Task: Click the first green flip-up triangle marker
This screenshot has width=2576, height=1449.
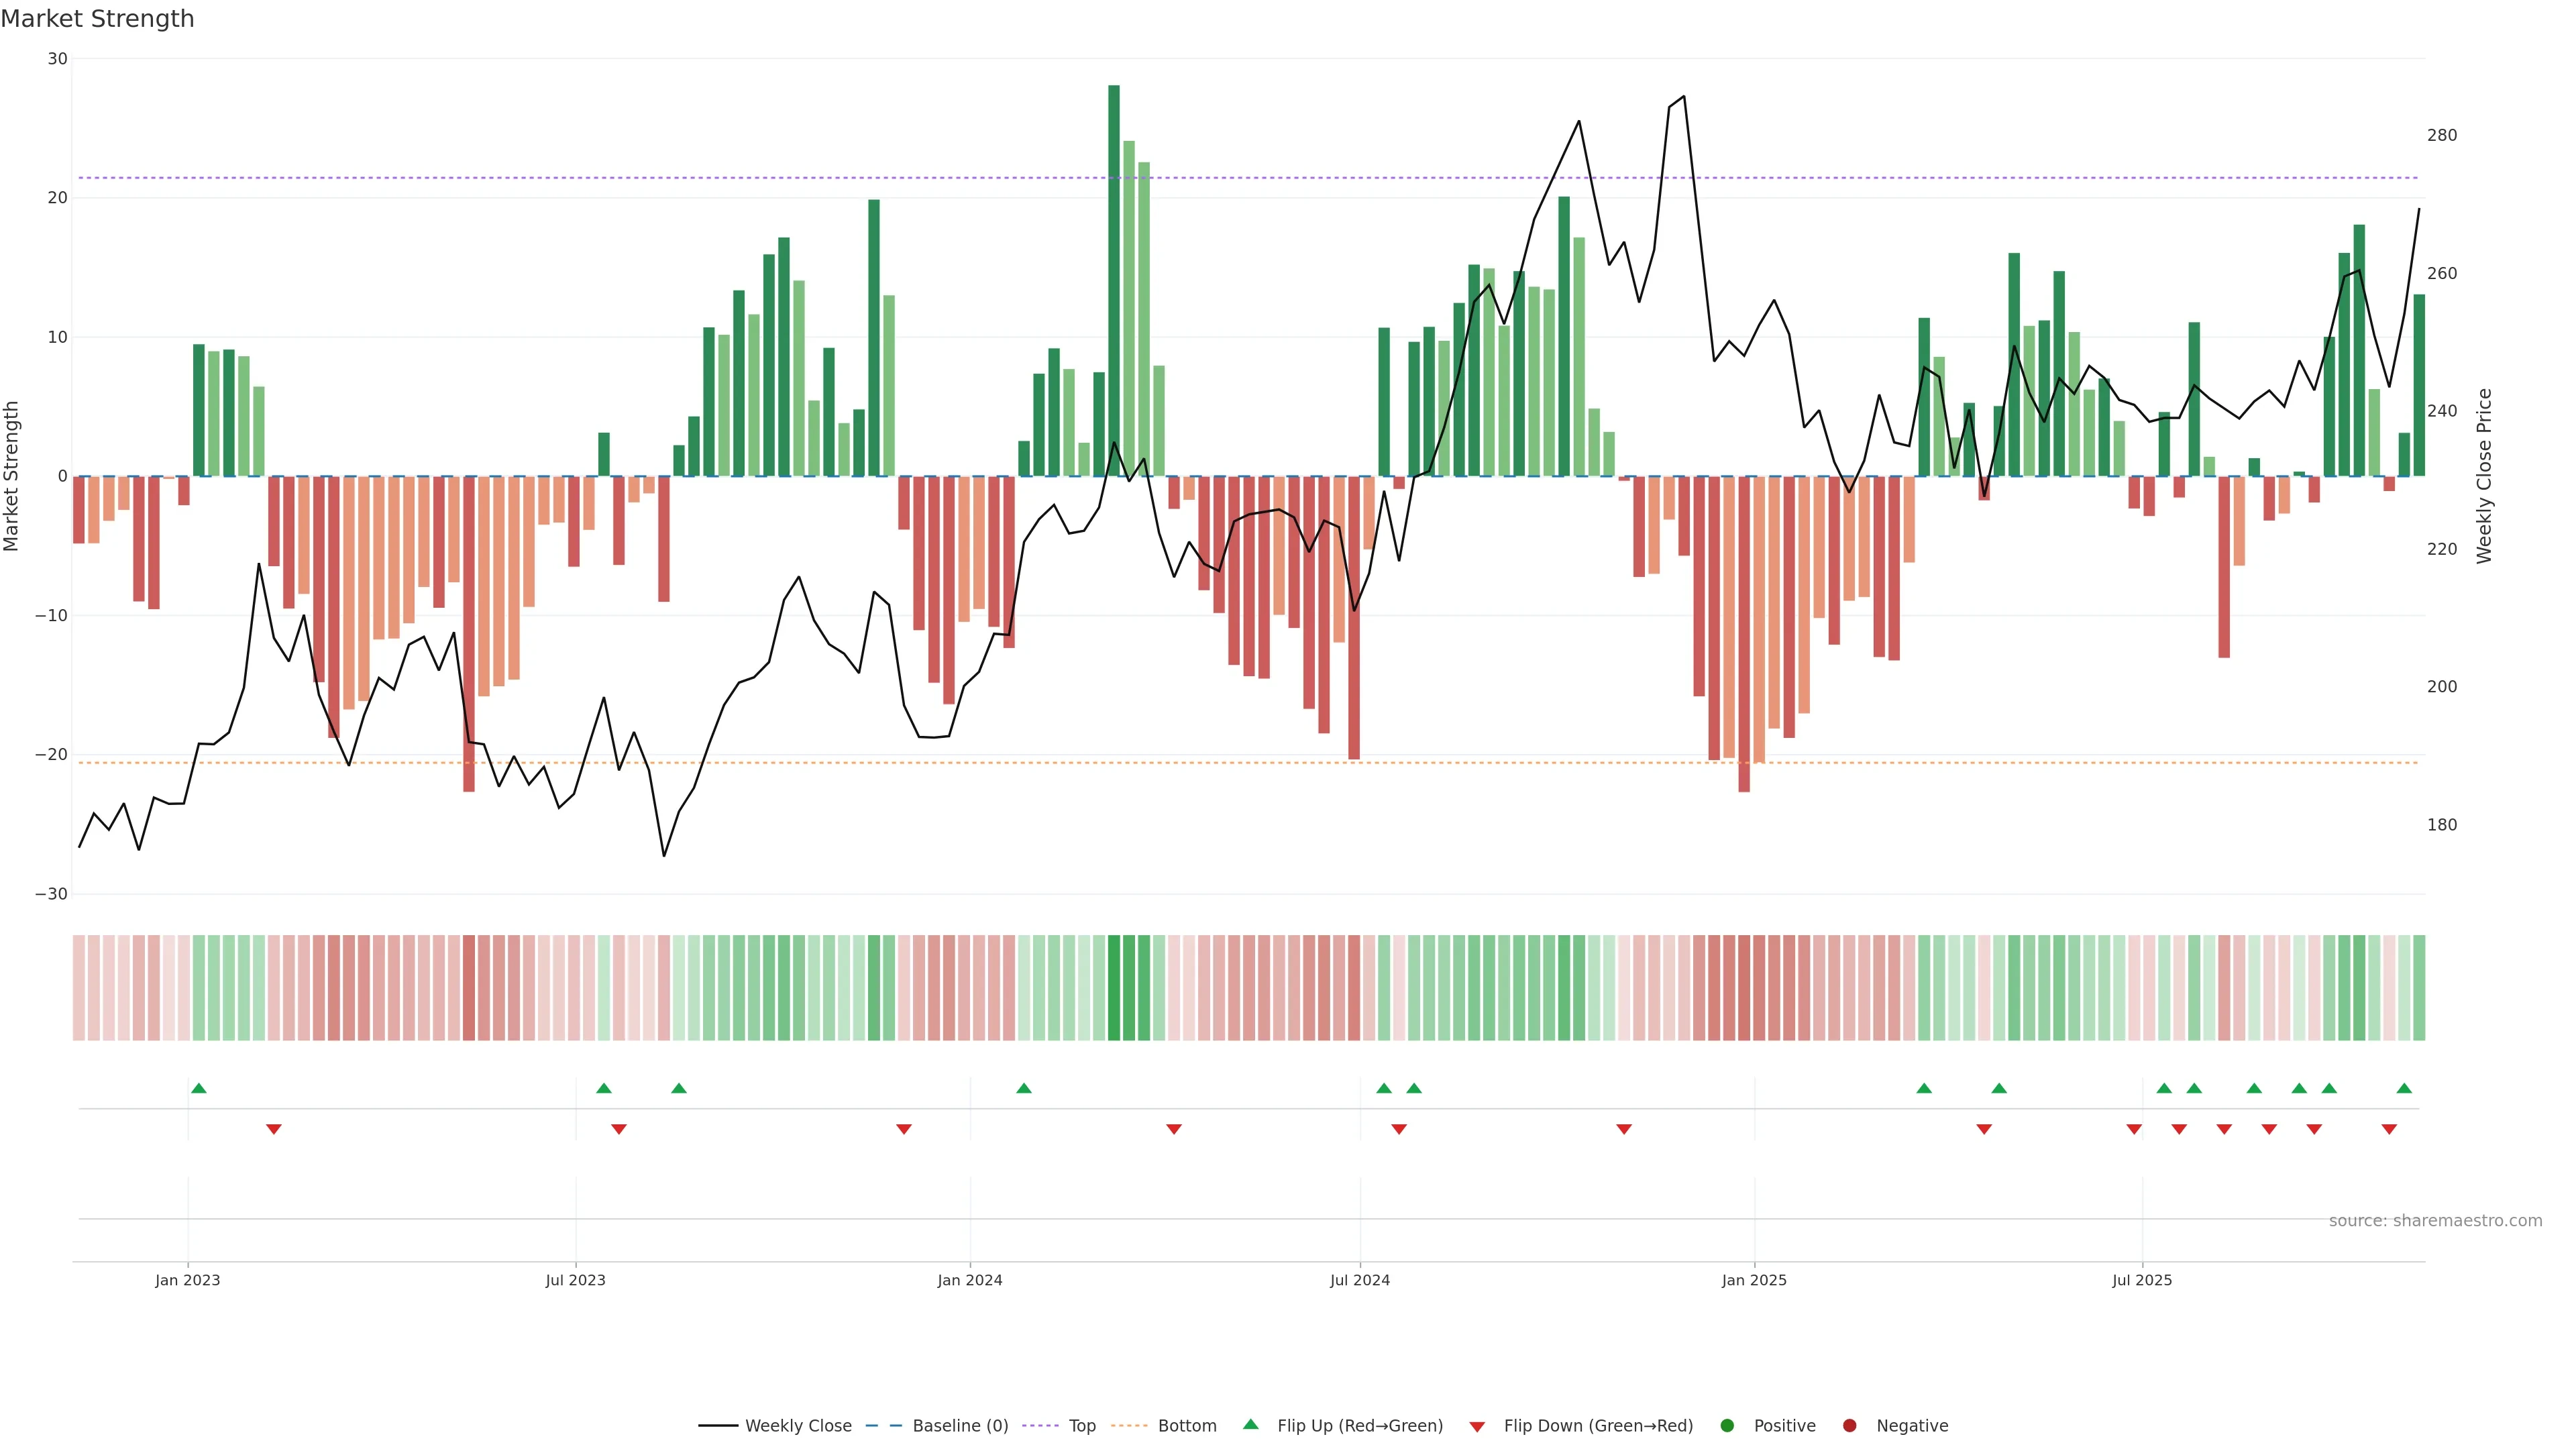Action: [x=198, y=1088]
